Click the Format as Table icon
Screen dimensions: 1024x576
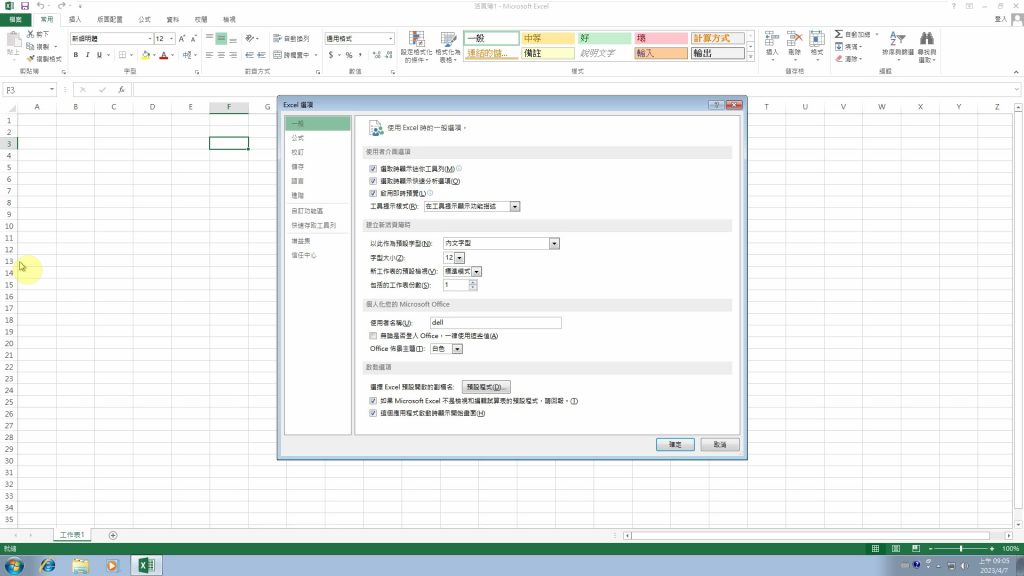tap(448, 46)
